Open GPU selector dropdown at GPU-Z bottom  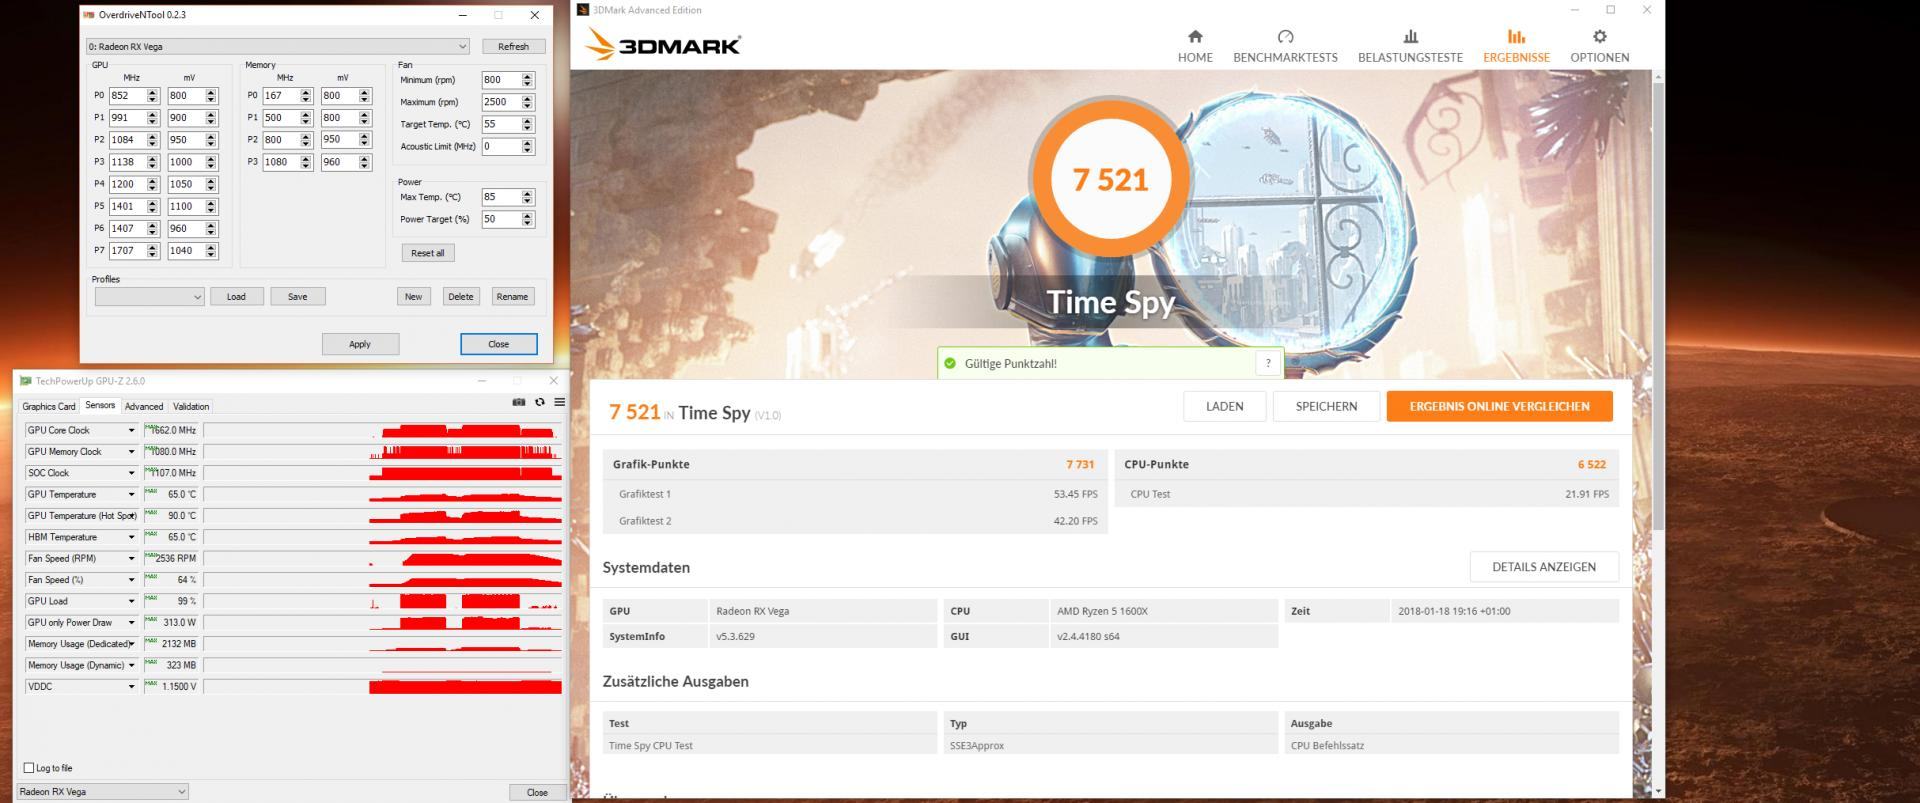(102, 791)
